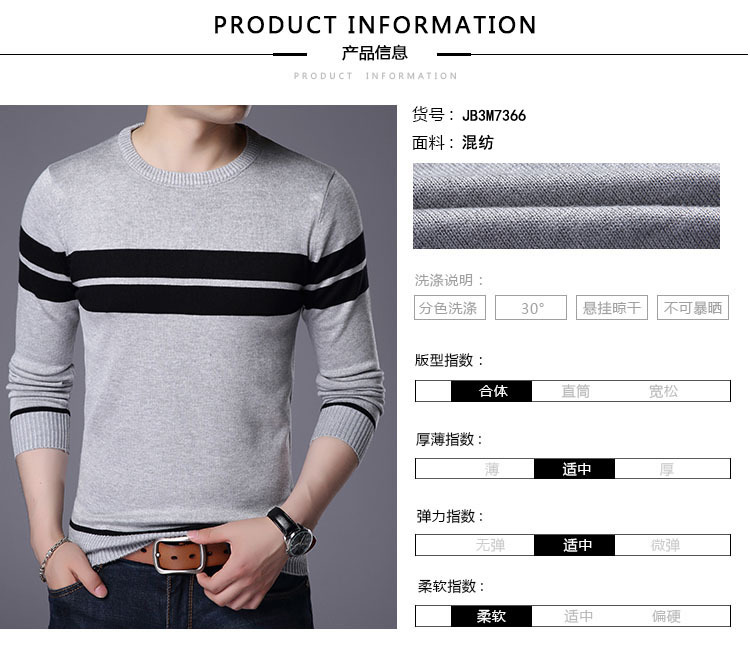Click the 悬挂晾干 box
The image size is (750, 656).
(612, 308)
